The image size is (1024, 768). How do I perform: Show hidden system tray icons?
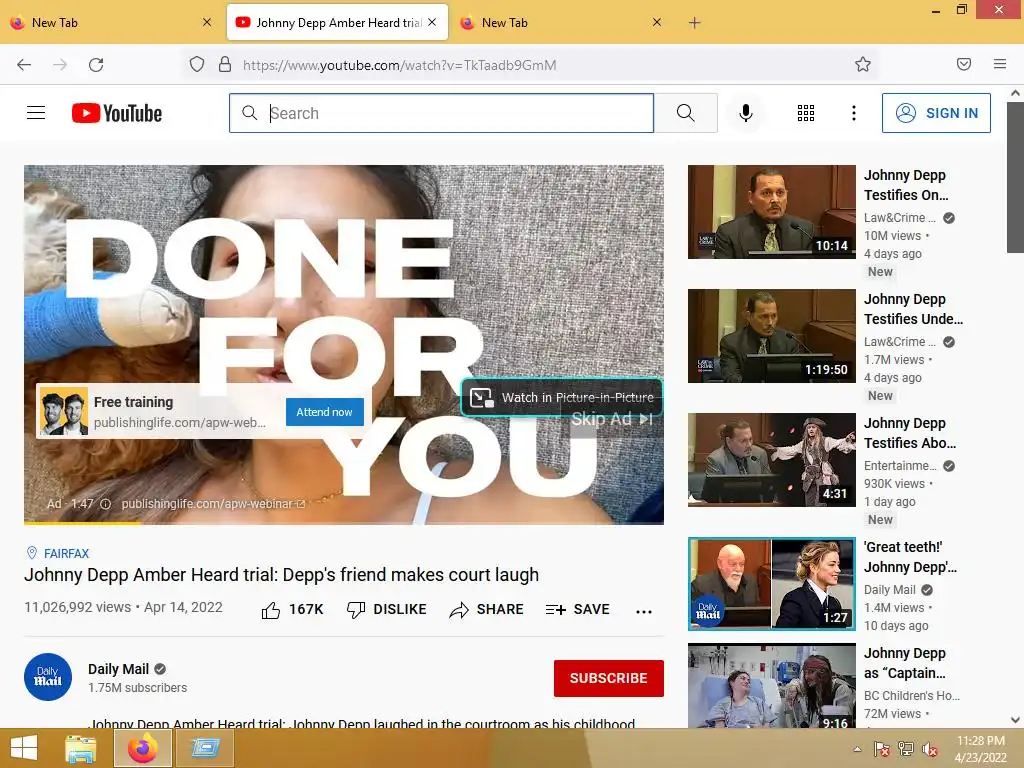tap(857, 749)
